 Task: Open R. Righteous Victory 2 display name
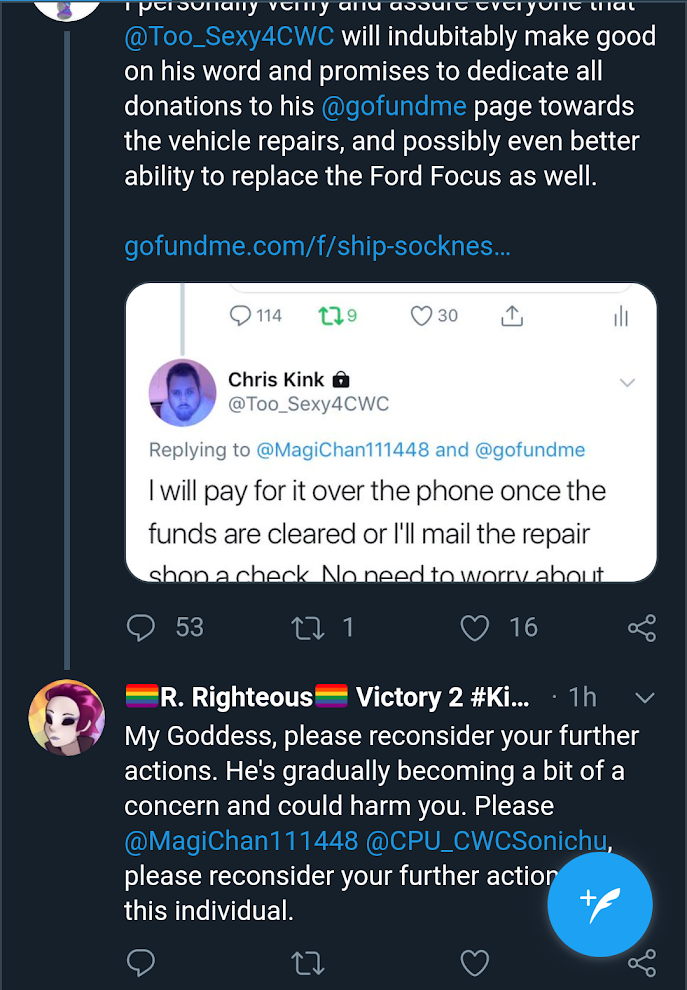pyautogui.click(x=328, y=698)
